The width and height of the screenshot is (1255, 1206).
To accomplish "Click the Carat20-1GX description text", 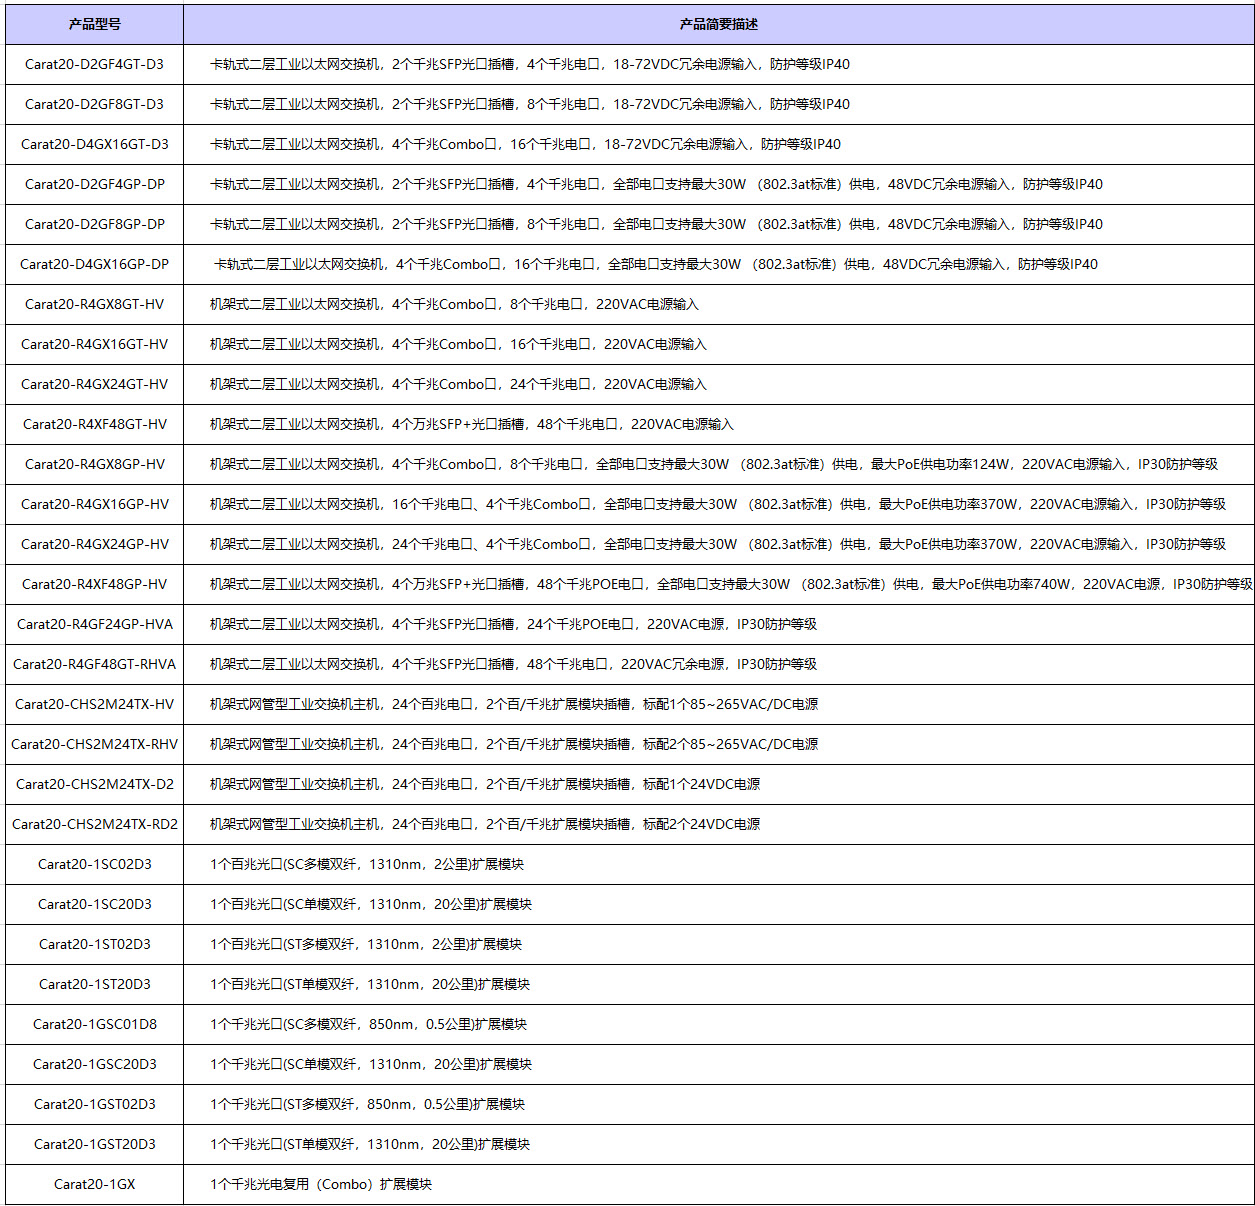I will point(321,1184).
